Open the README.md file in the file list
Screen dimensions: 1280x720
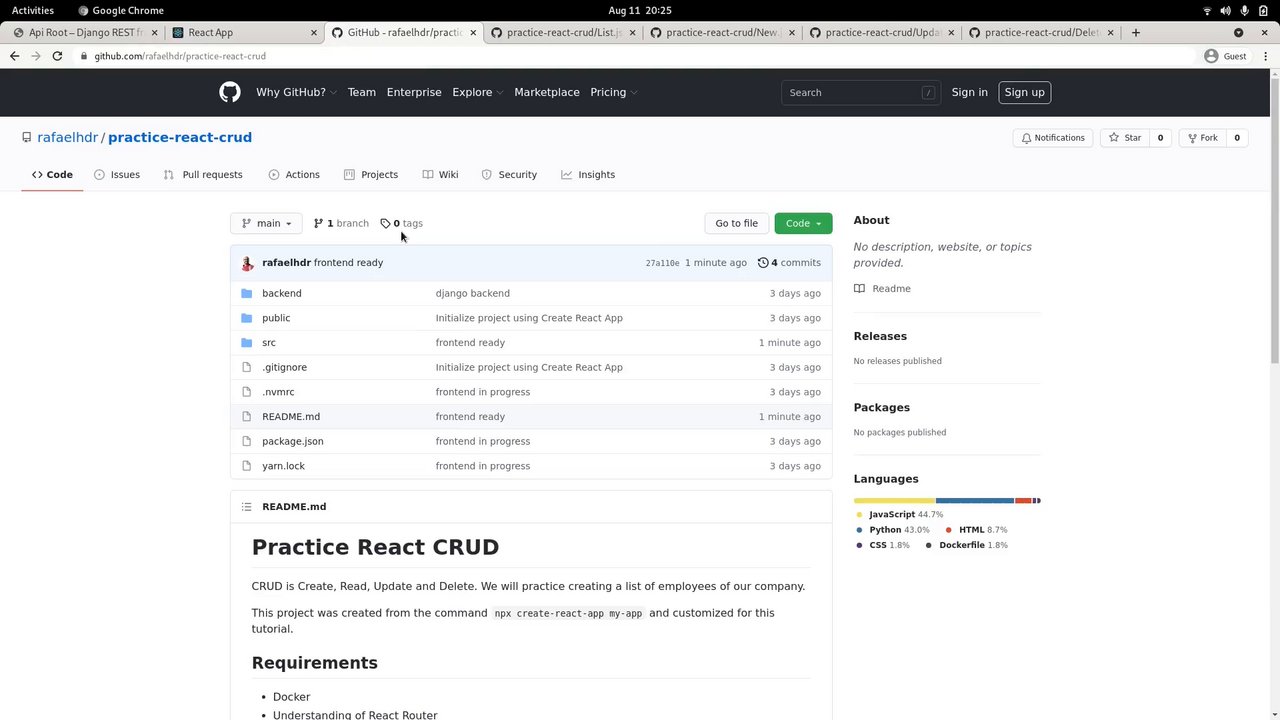[291, 417]
